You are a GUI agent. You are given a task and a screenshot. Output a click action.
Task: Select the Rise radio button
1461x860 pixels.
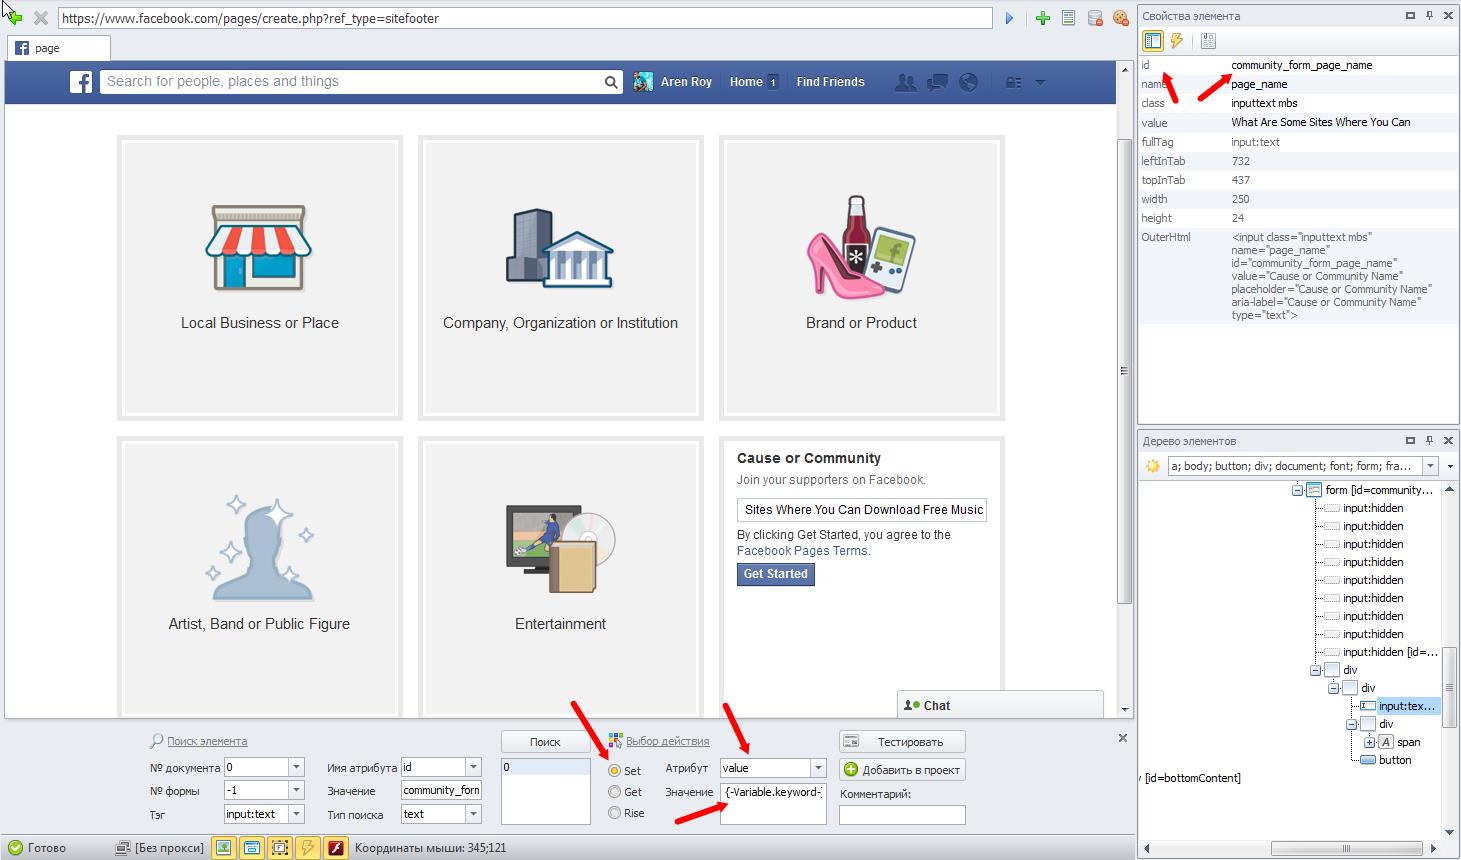click(614, 813)
